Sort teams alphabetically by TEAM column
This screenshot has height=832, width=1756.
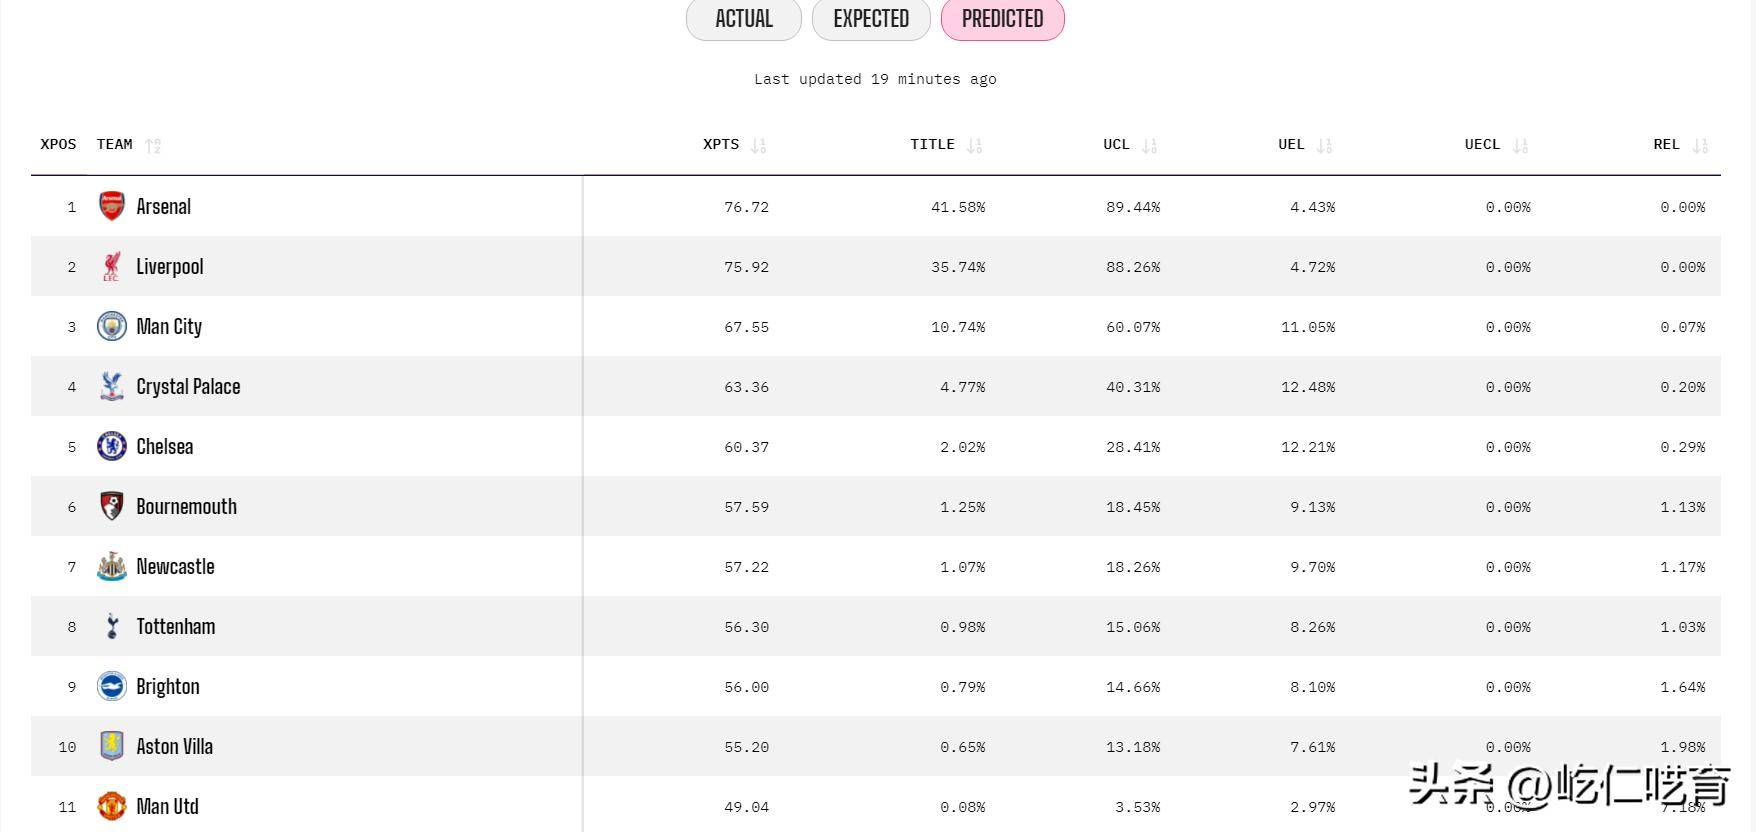tap(153, 145)
